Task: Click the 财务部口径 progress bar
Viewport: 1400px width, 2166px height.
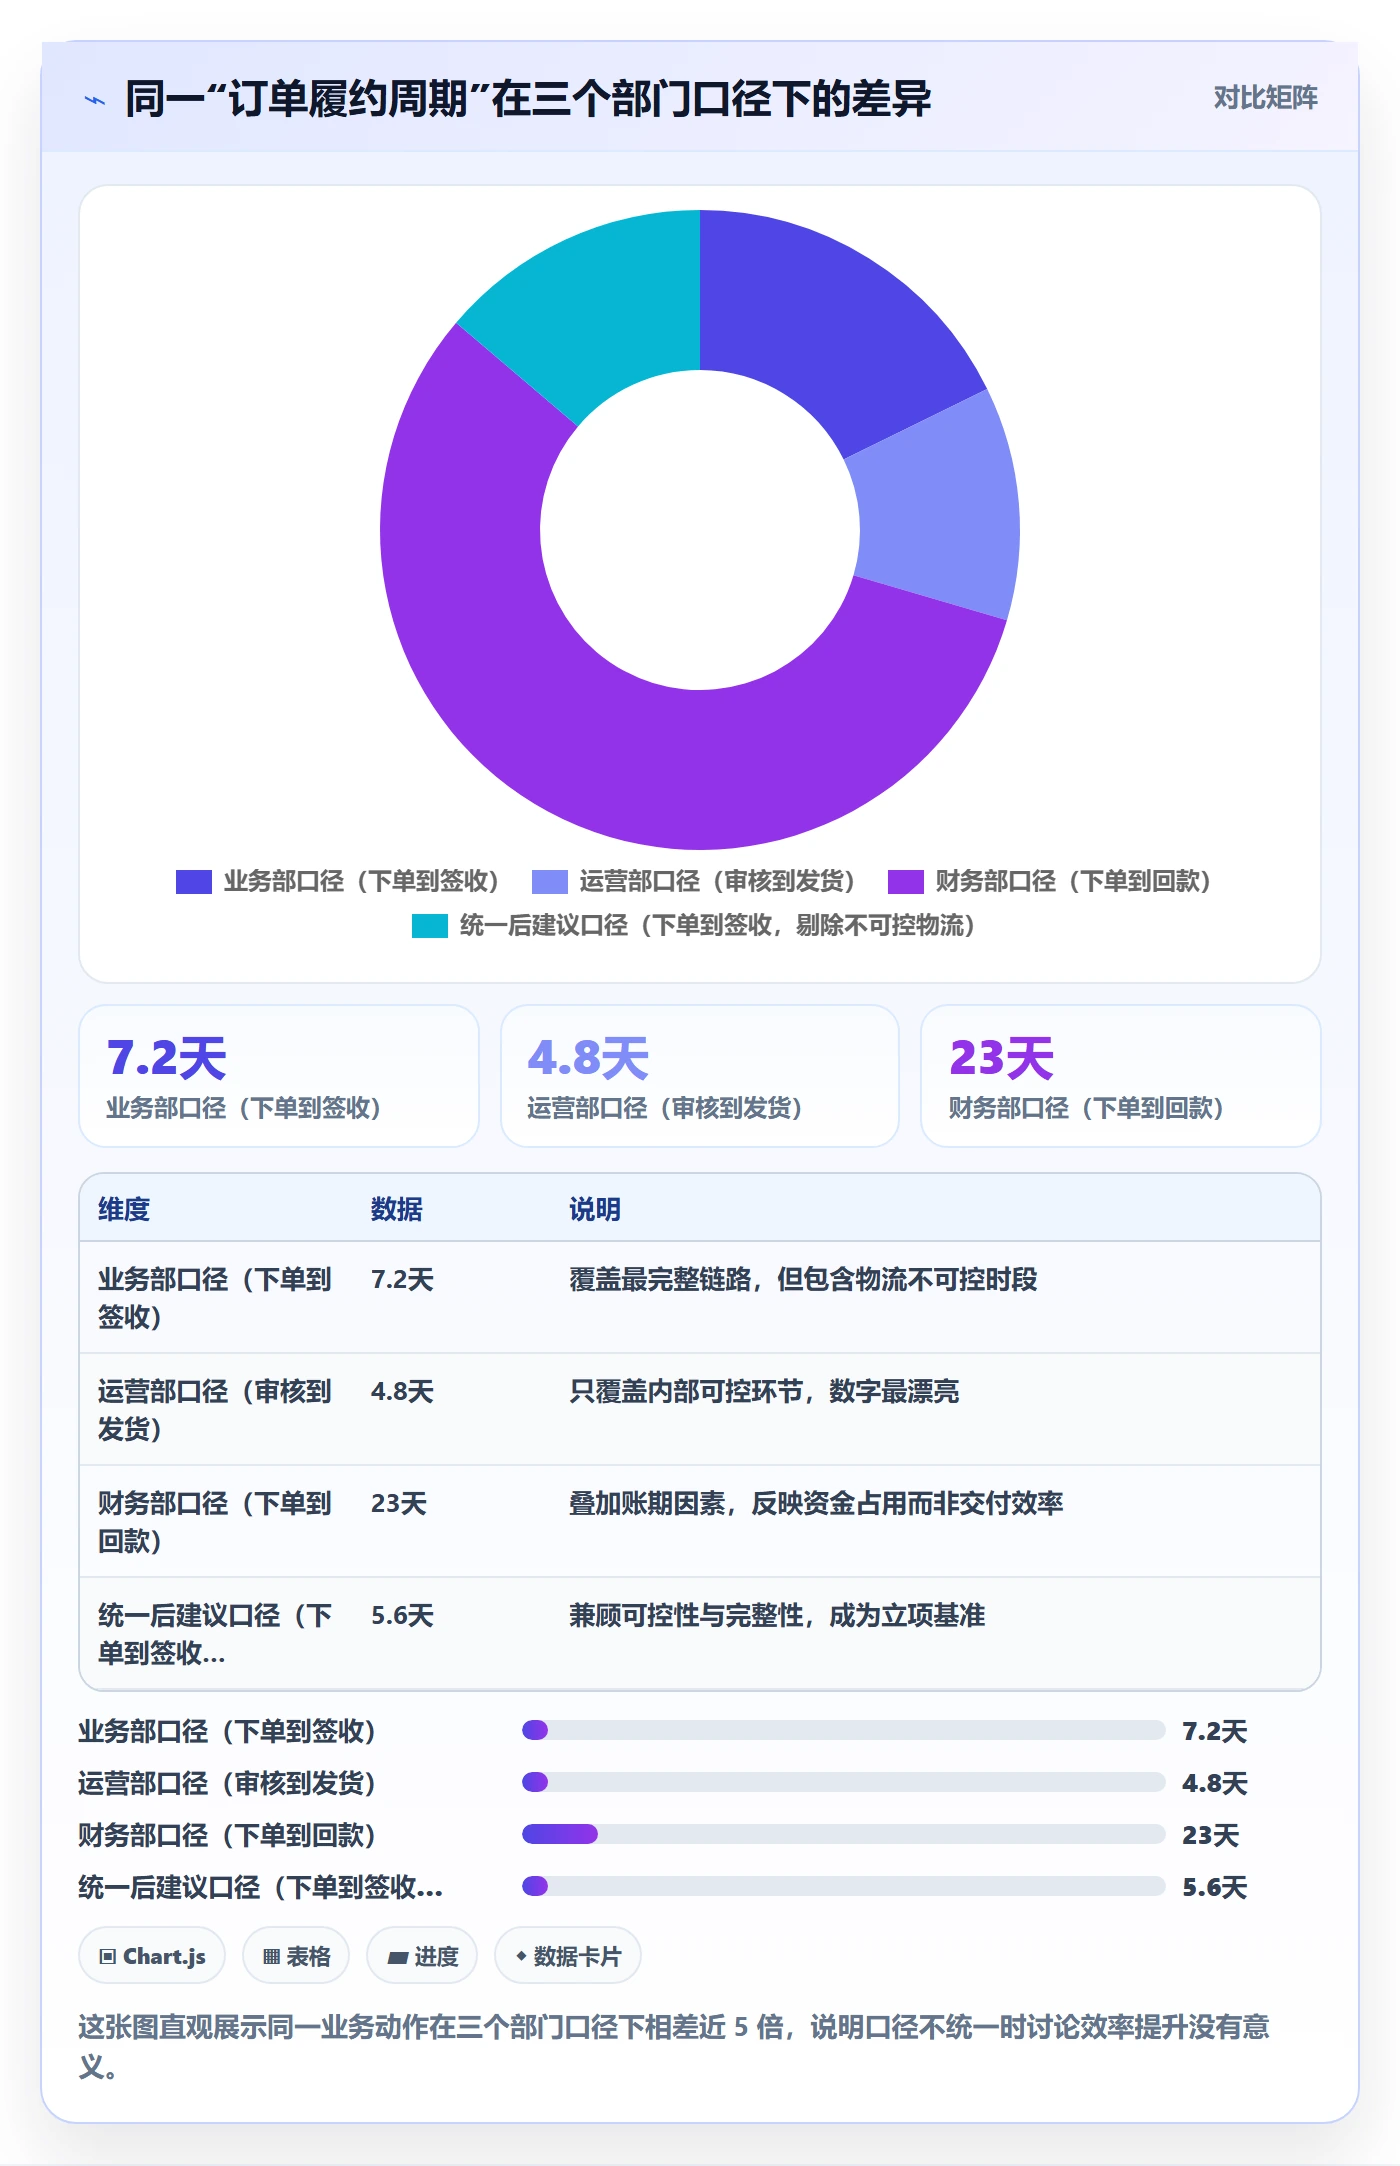Action: tap(843, 1834)
